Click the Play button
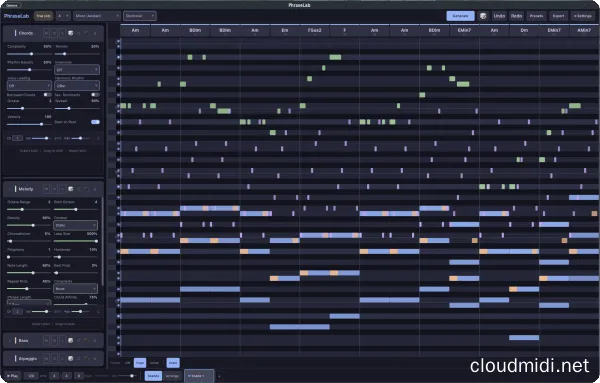 (x=13, y=376)
